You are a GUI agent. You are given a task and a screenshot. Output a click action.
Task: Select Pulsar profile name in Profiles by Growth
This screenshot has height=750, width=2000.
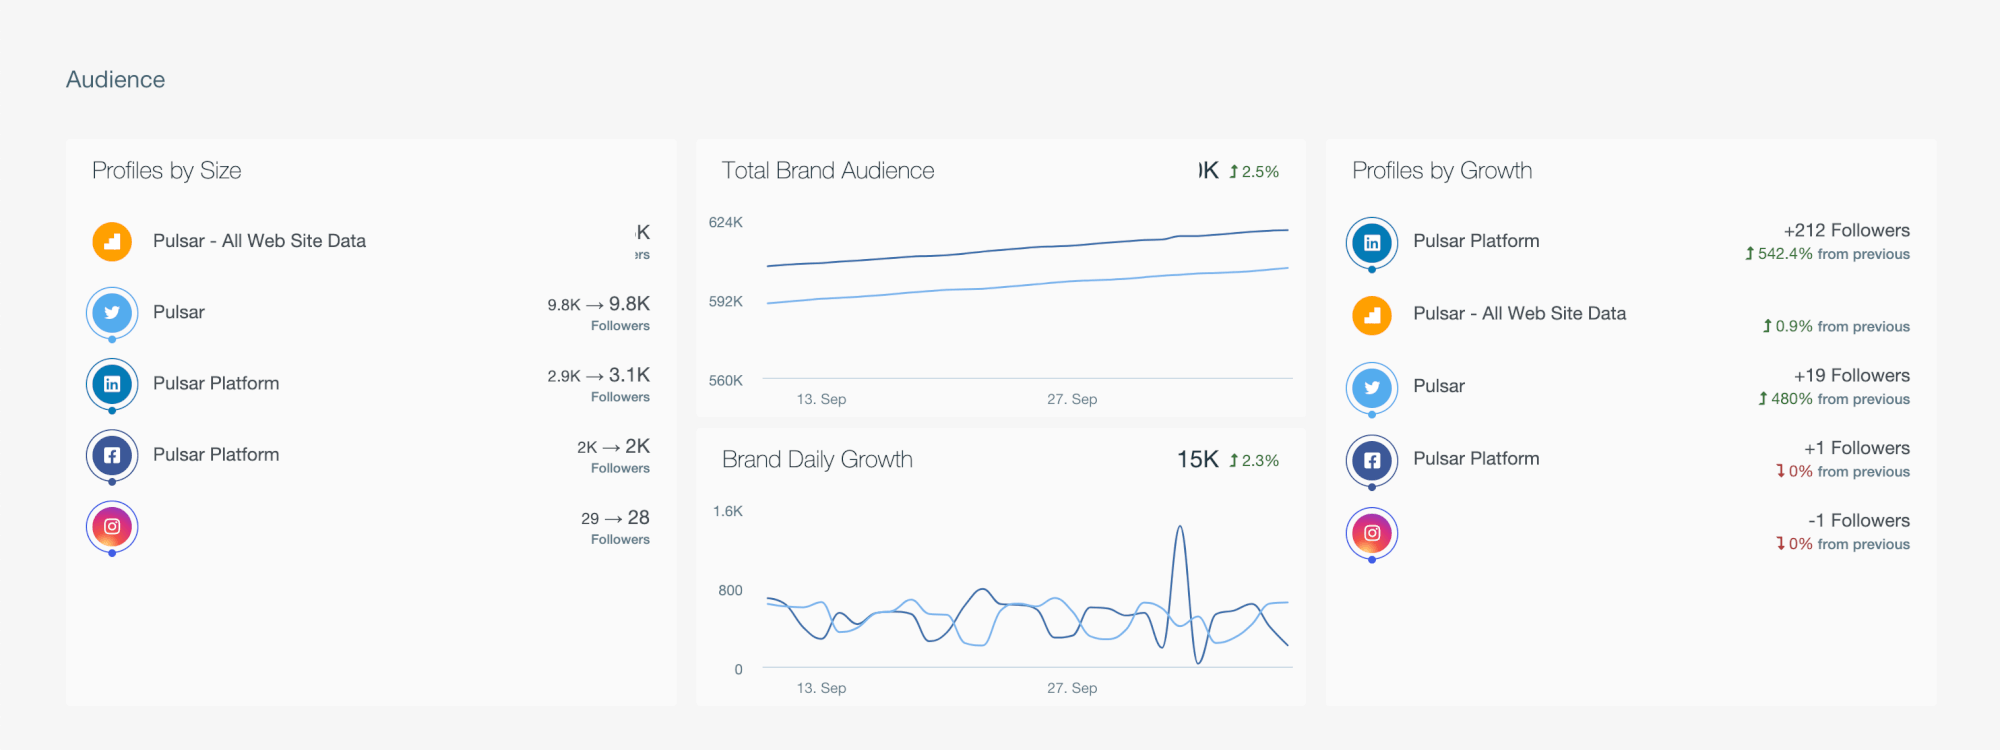point(1438,386)
